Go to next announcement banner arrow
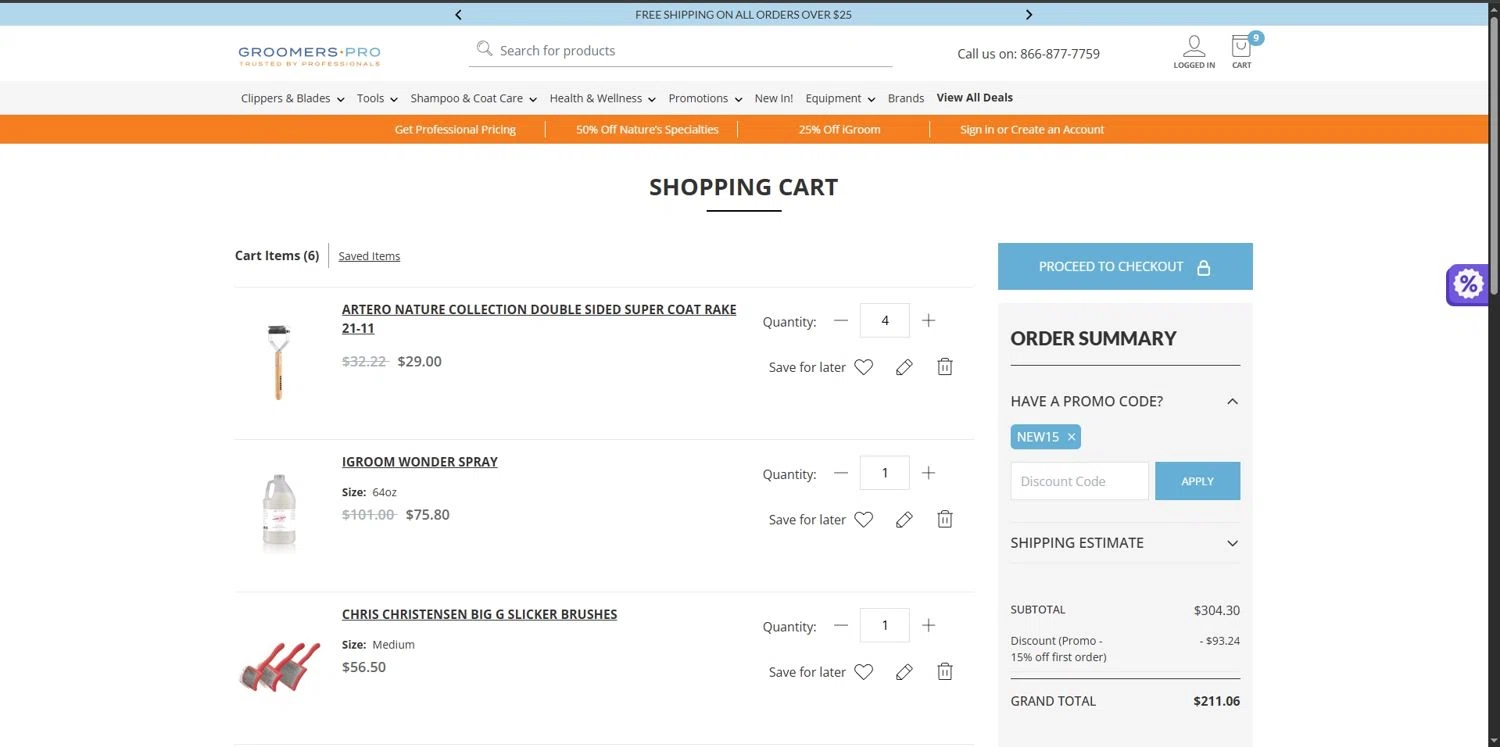This screenshot has width=1500, height=747. pos(1029,15)
